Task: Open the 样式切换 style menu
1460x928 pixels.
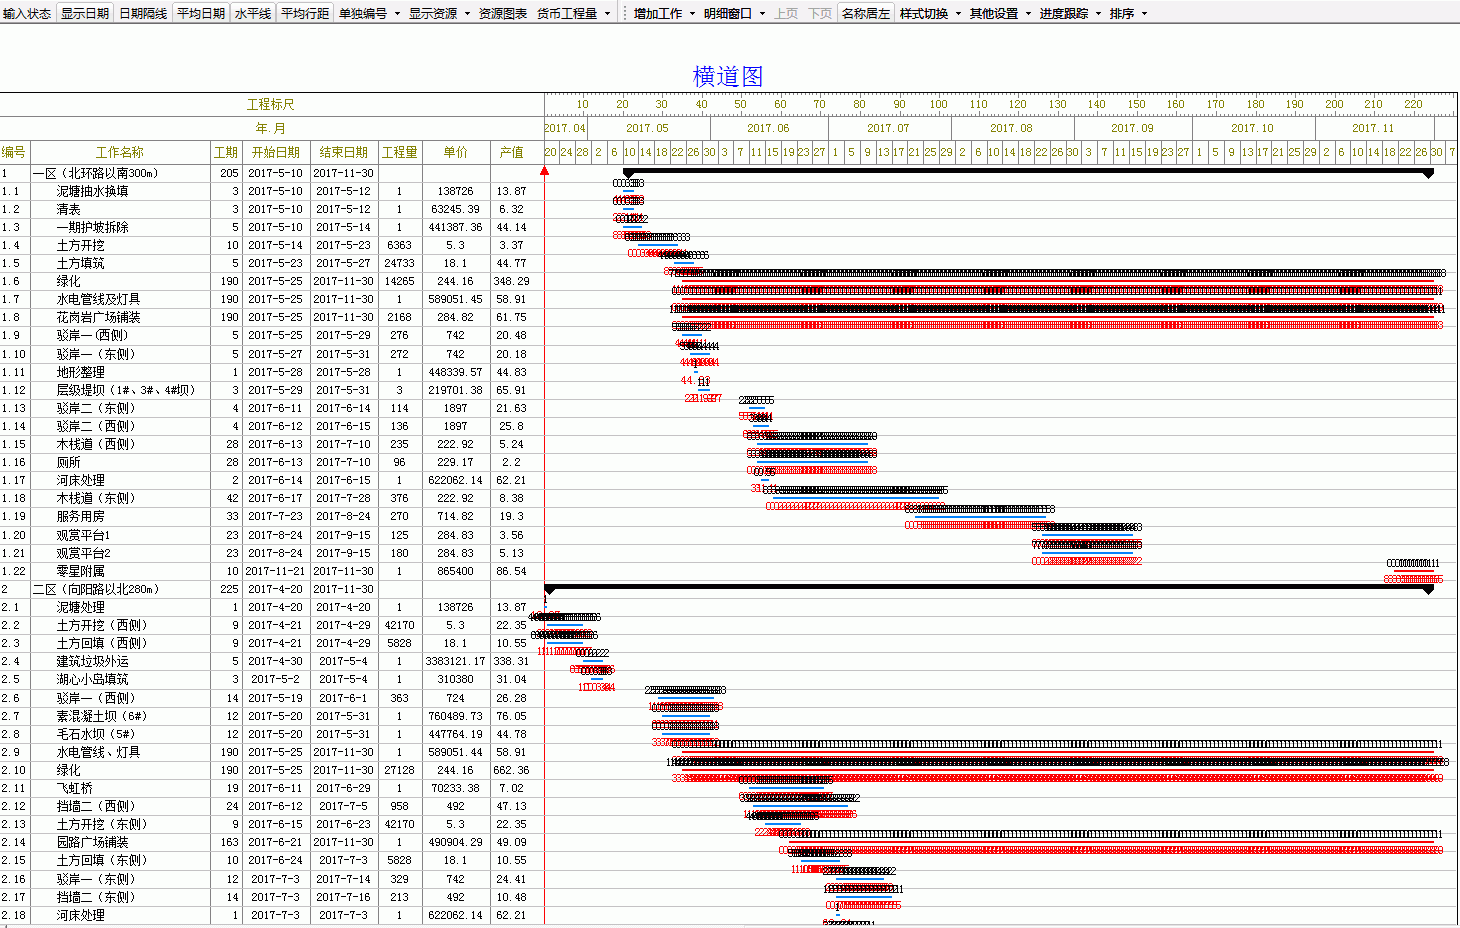Action: tap(930, 13)
